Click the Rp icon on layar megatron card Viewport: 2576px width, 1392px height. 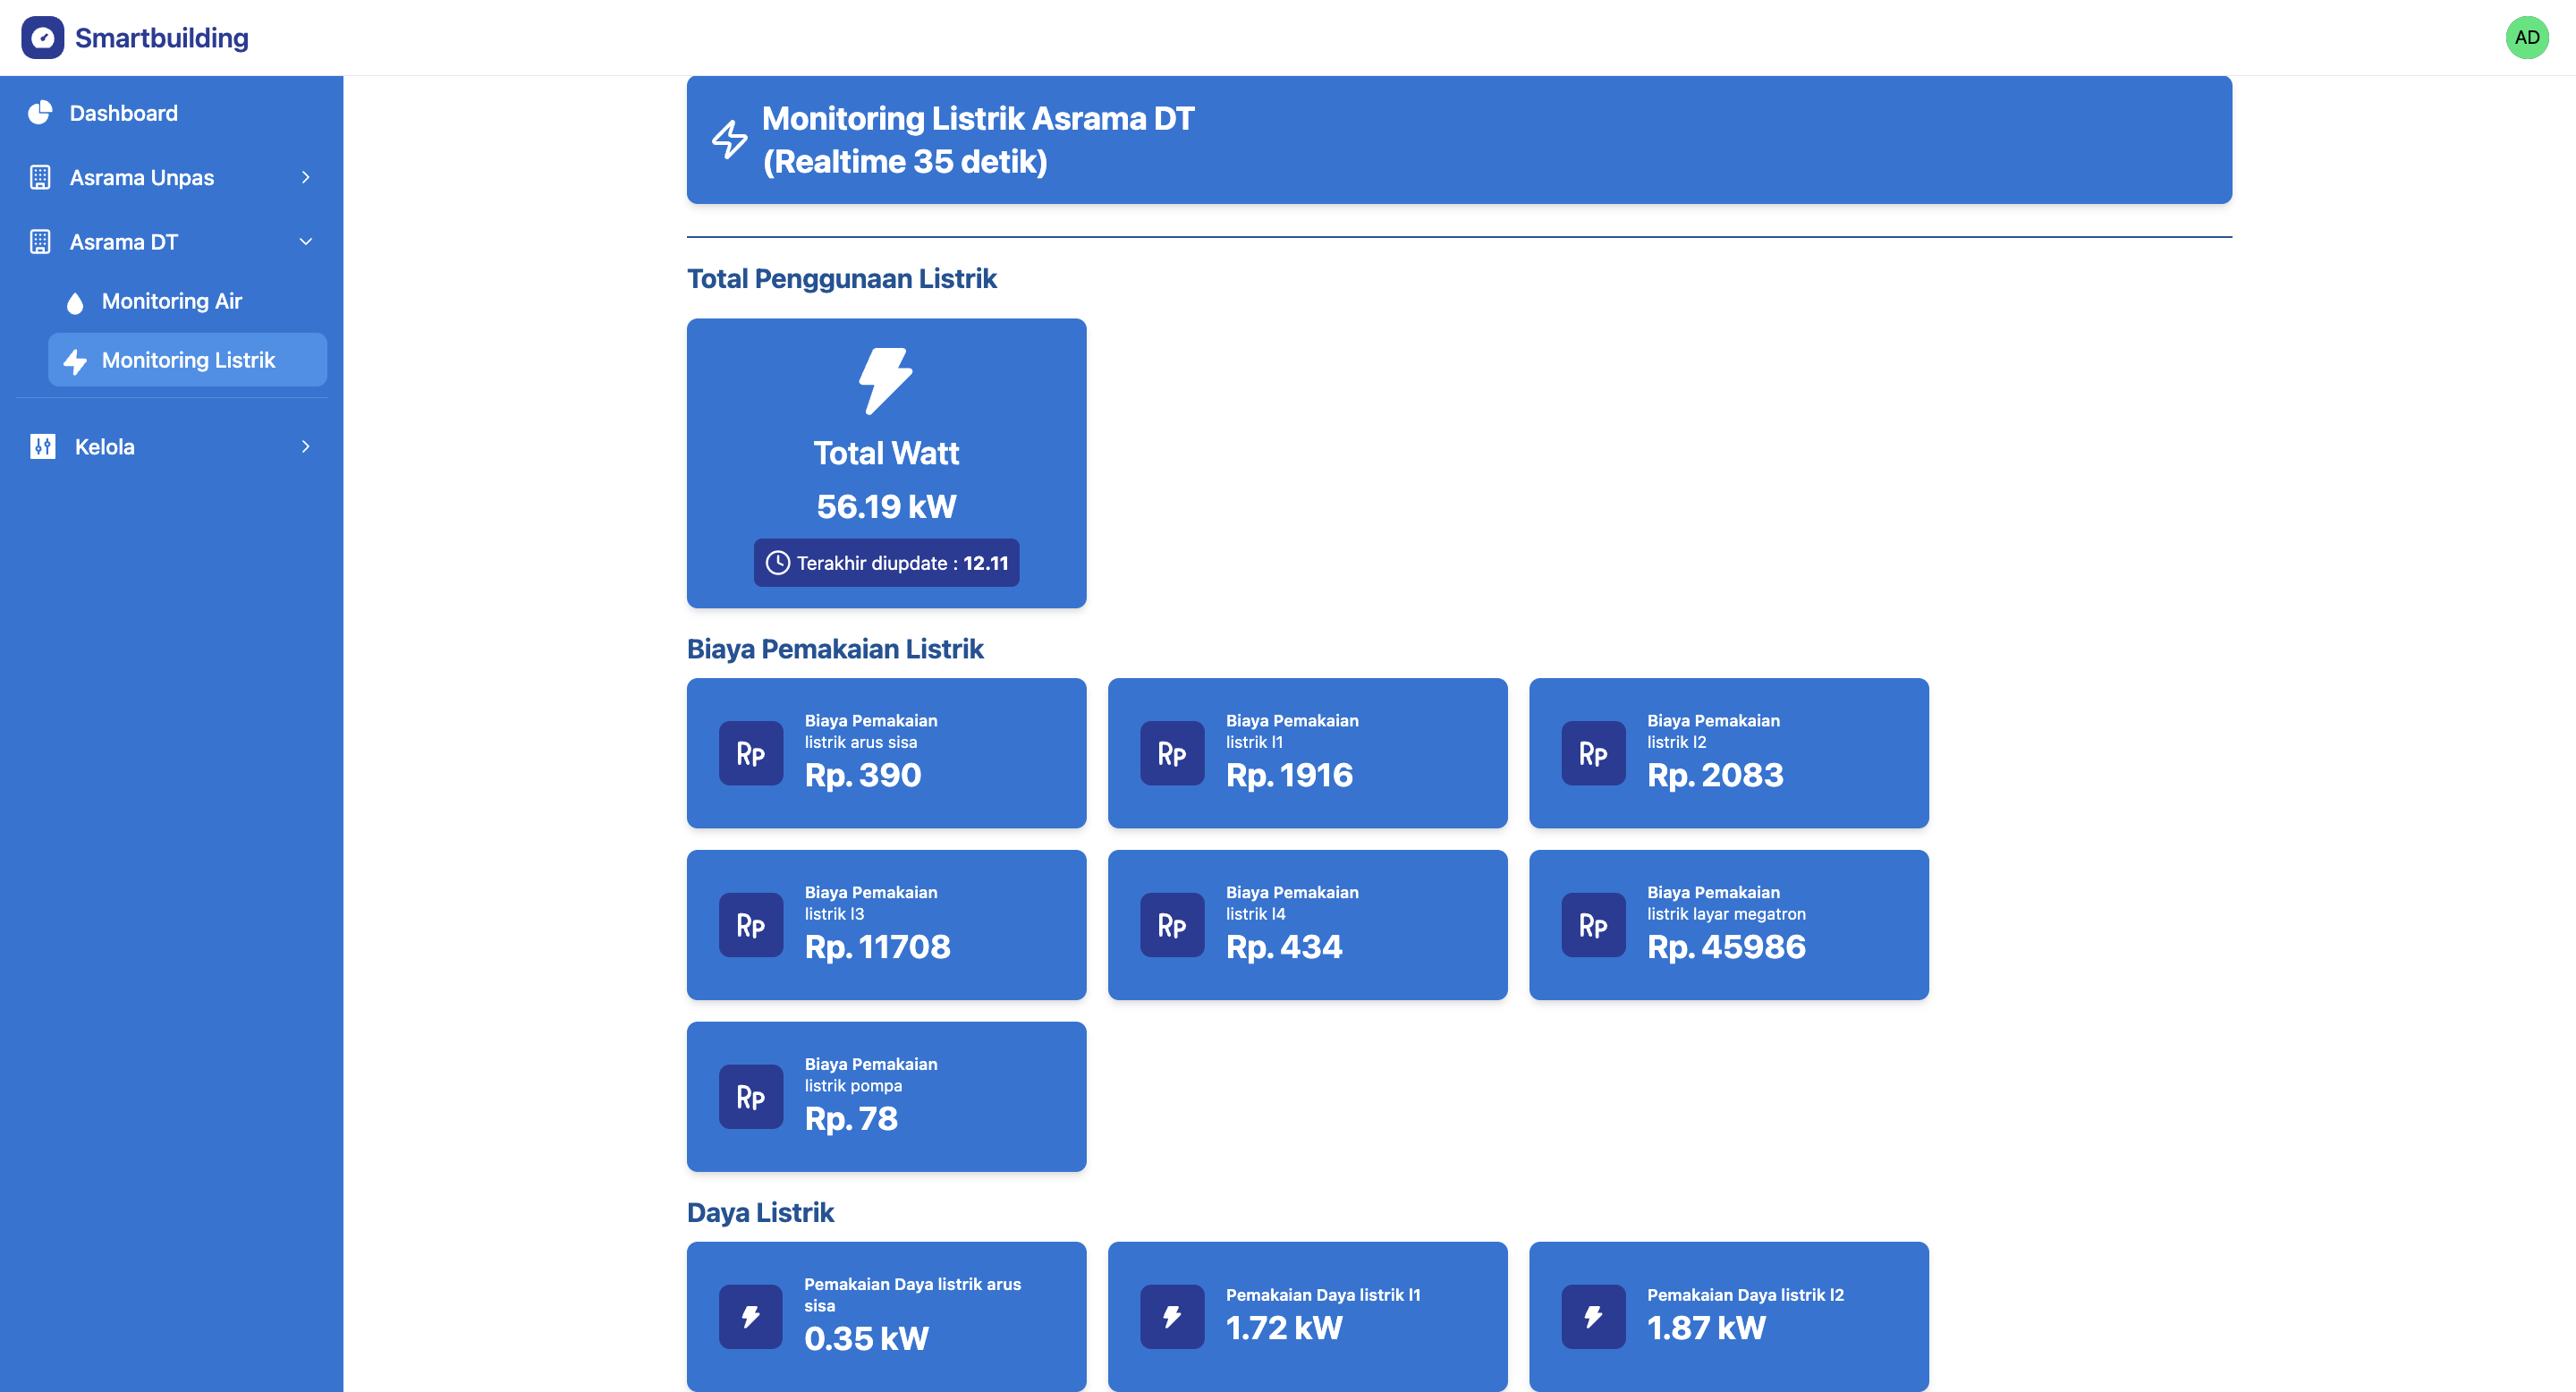(1593, 925)
